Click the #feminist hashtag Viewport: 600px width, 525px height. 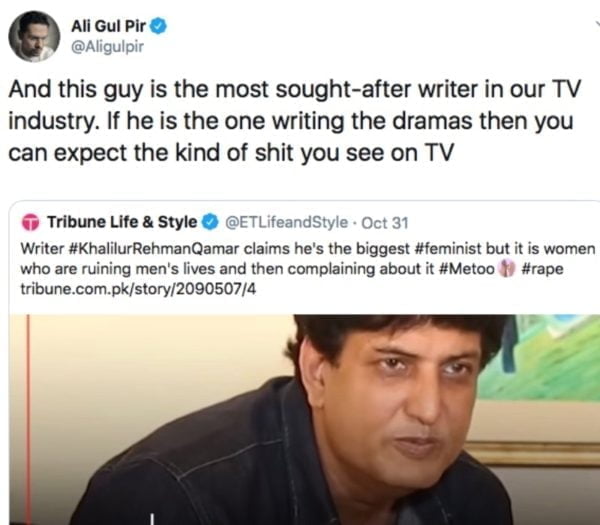(x=448, y=249)
